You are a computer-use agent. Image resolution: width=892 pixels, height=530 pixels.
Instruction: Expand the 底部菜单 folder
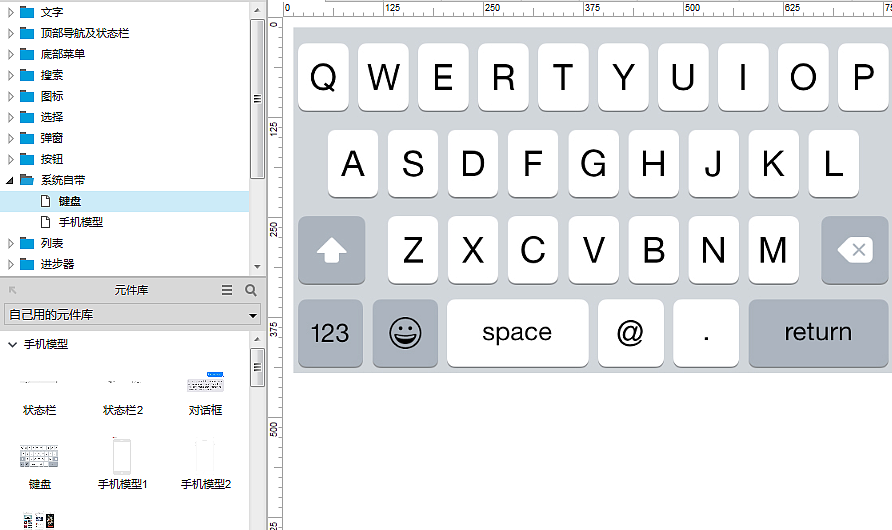[x=10, y=54]
